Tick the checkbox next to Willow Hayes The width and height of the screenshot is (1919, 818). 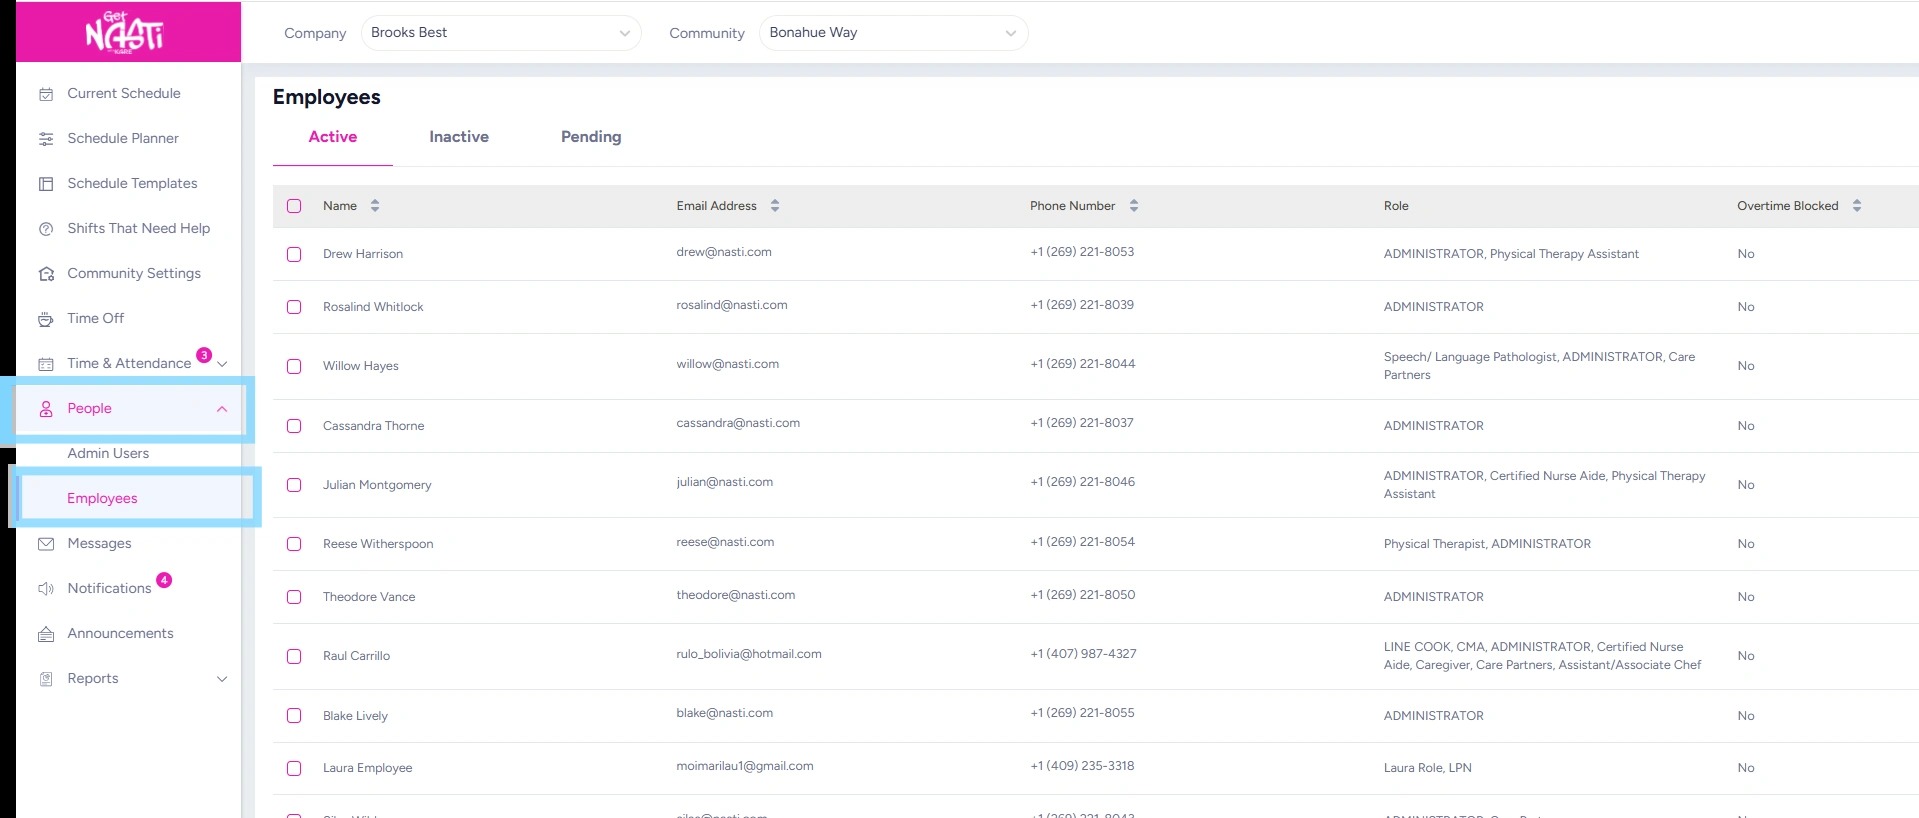(294, 366)
